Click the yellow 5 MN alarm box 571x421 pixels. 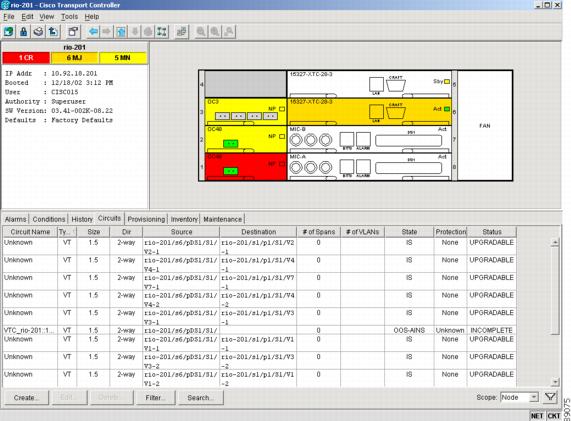(123, 58)
